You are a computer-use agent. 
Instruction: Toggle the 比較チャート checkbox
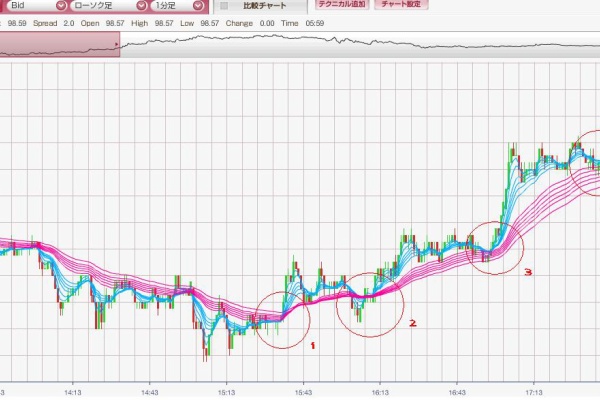click(x=224, y=6)
